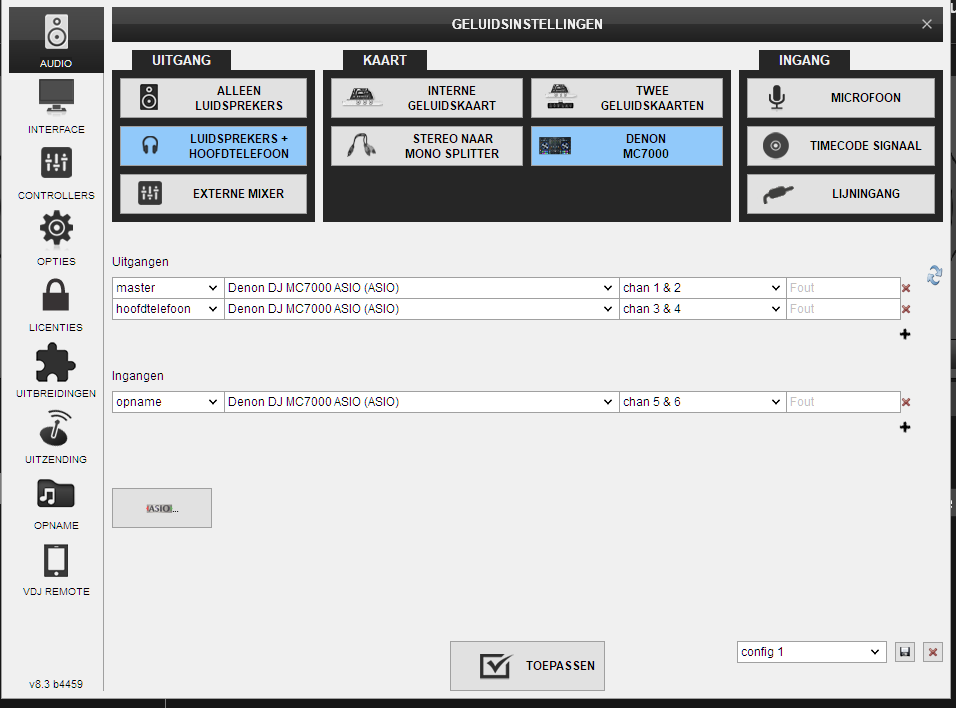Add a new output line under Uitgangen

tap(905, 334)
